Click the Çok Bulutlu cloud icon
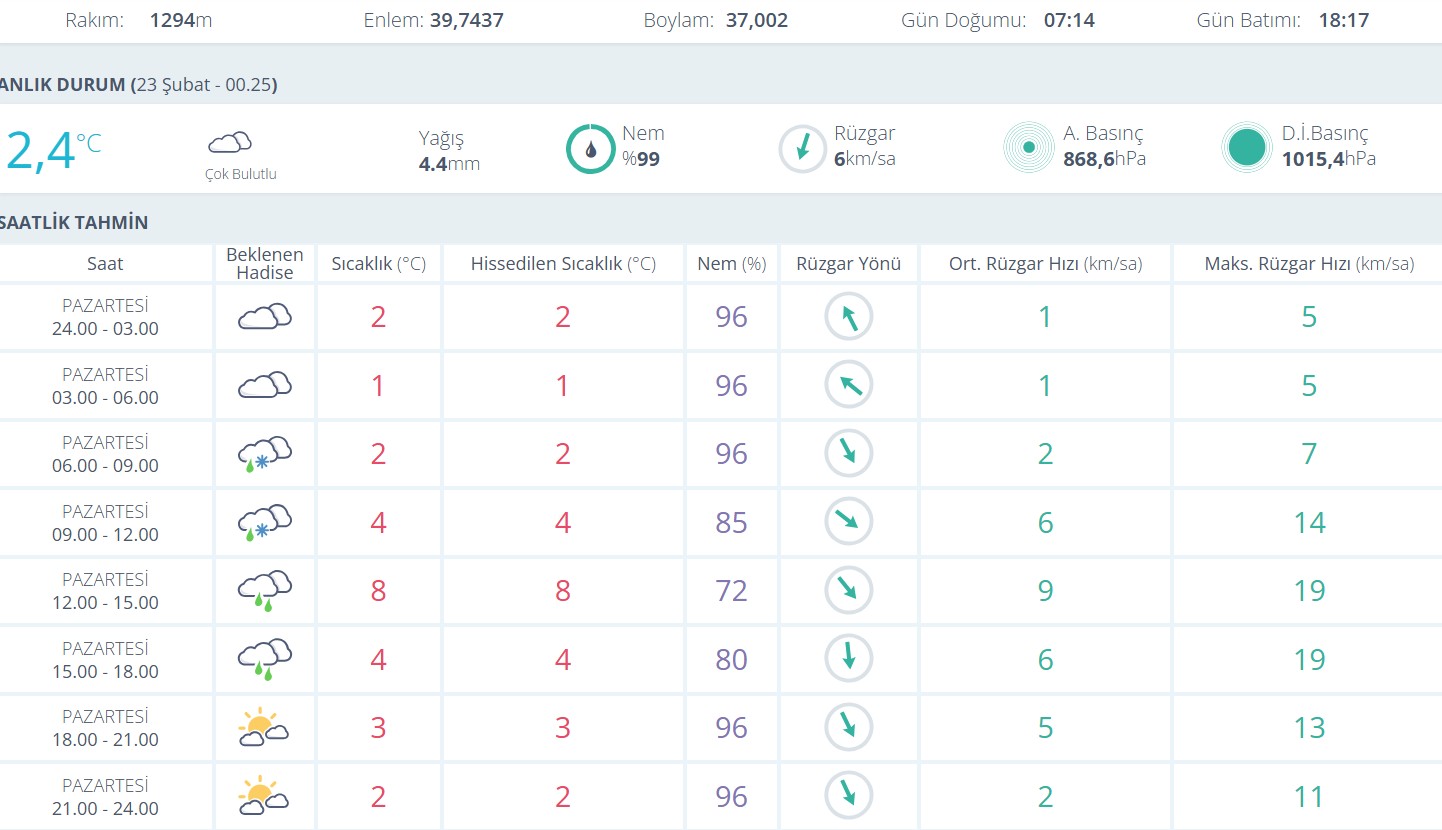Viewport: 1442px width, 830px height. pyautogui.click(x=229, y=142)
